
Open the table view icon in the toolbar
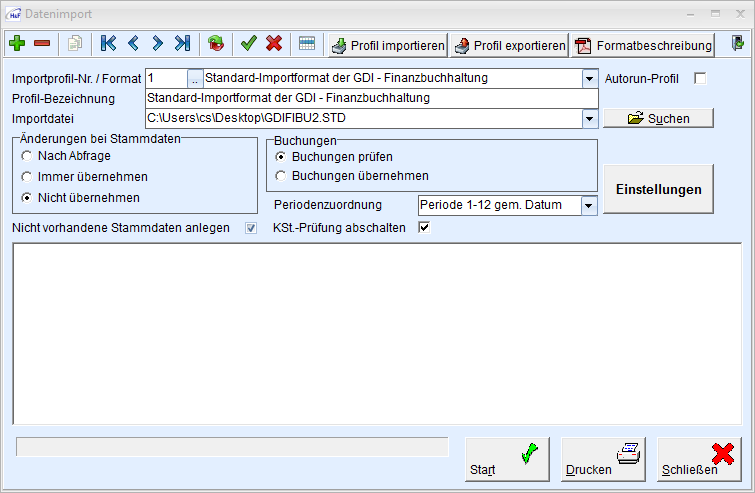307,43
